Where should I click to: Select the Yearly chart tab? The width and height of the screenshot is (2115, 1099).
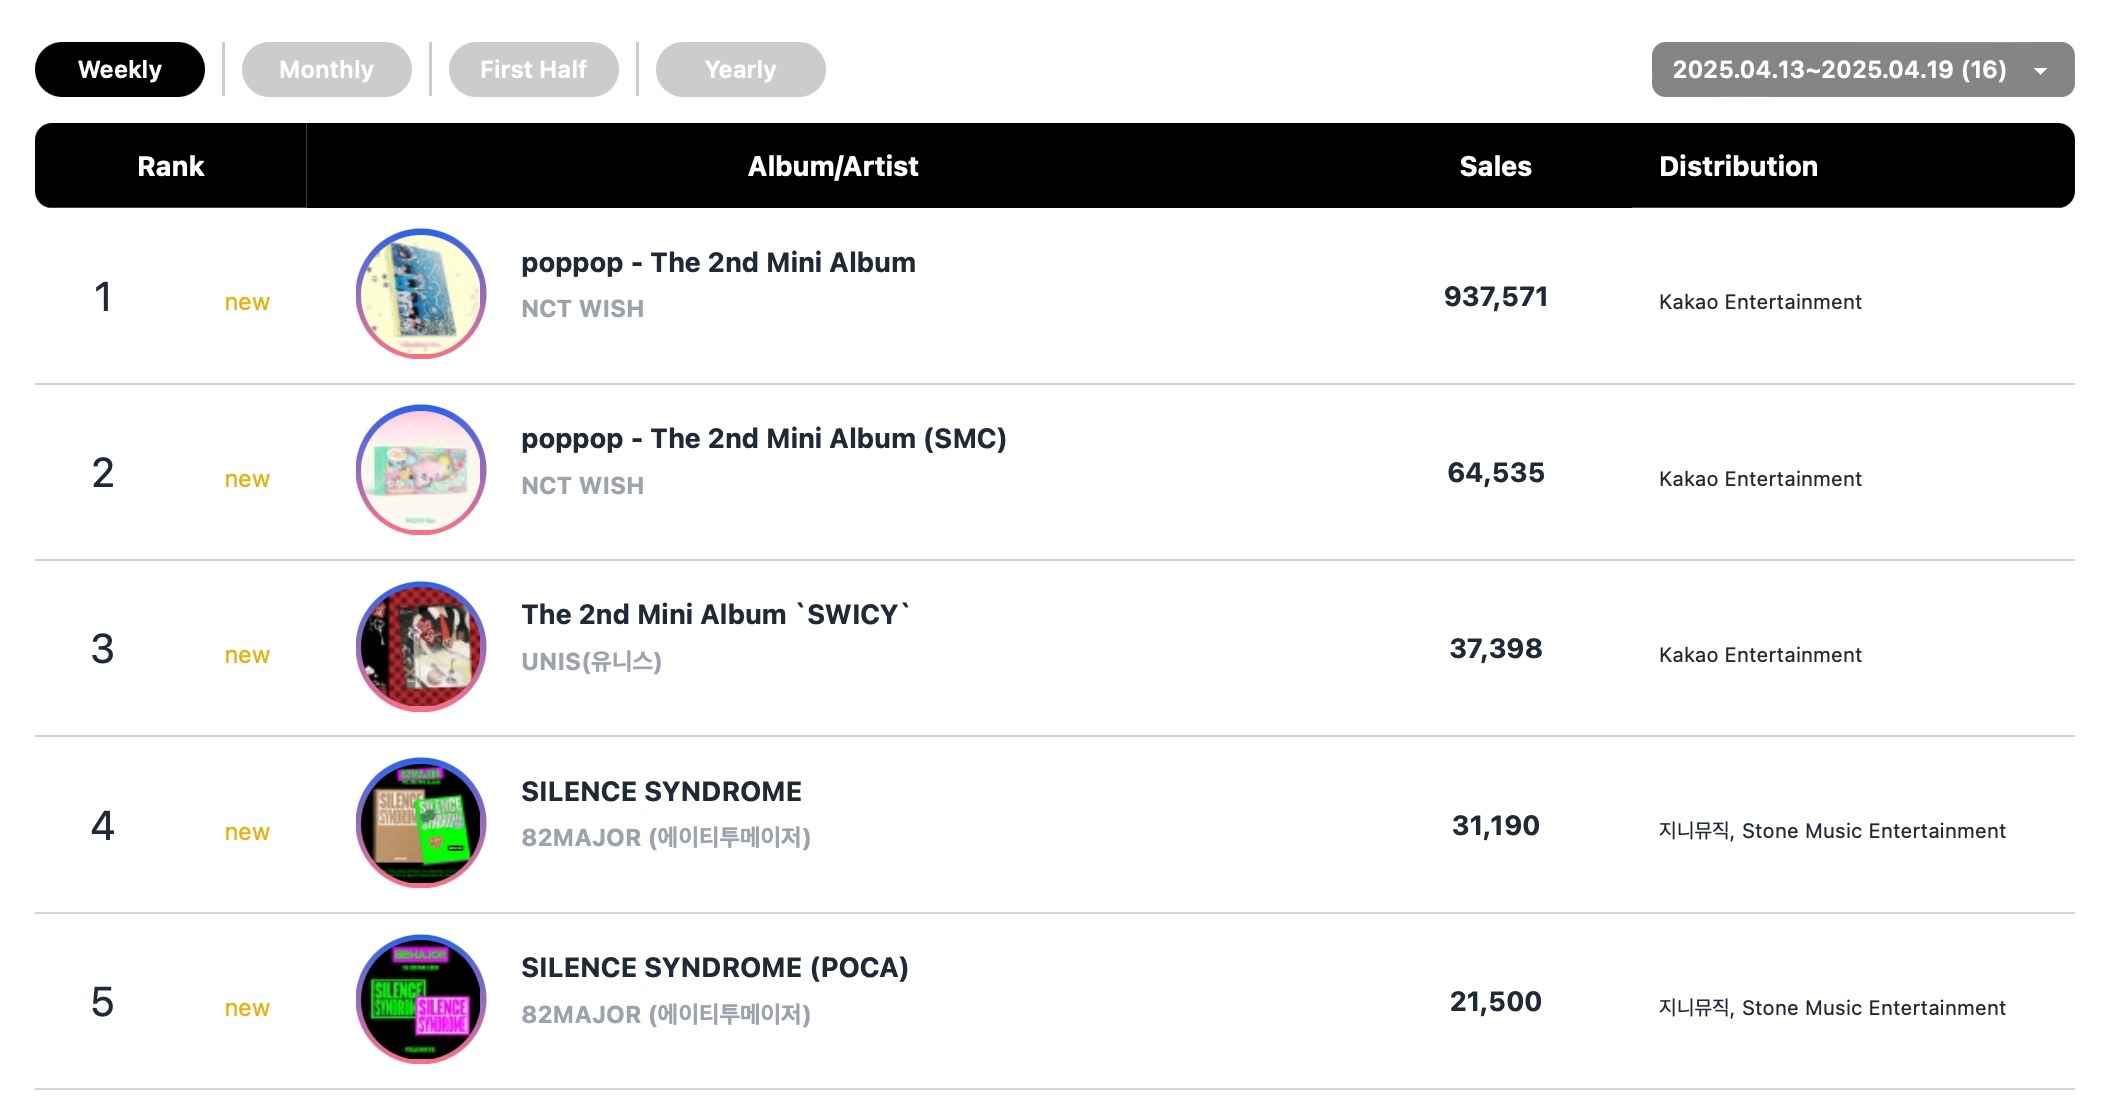[741, 69]
